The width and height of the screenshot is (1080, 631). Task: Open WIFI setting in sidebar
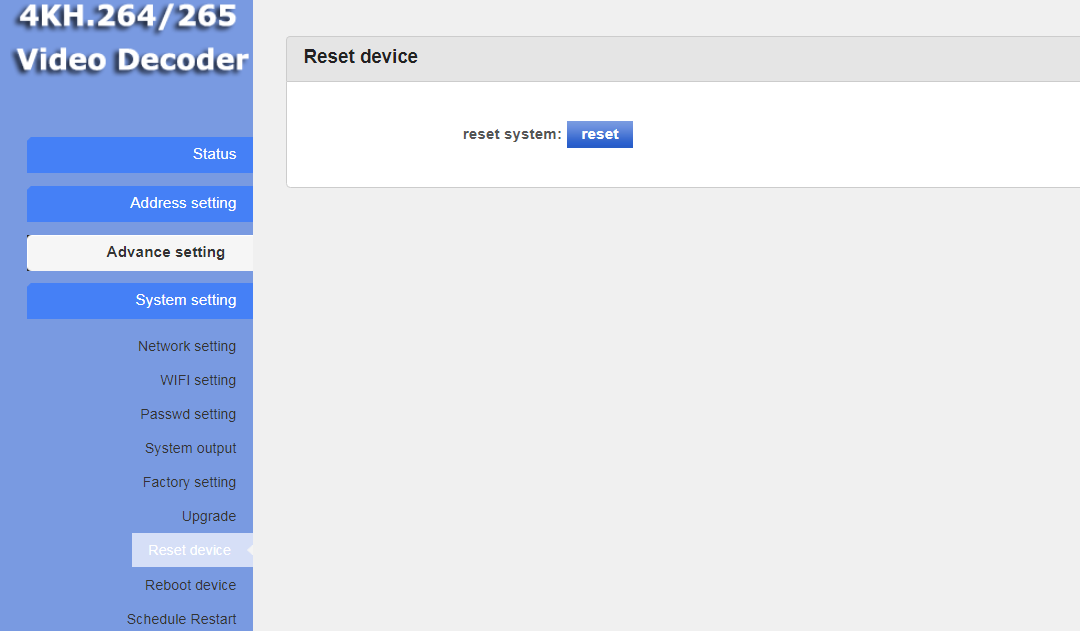(198, 380)
